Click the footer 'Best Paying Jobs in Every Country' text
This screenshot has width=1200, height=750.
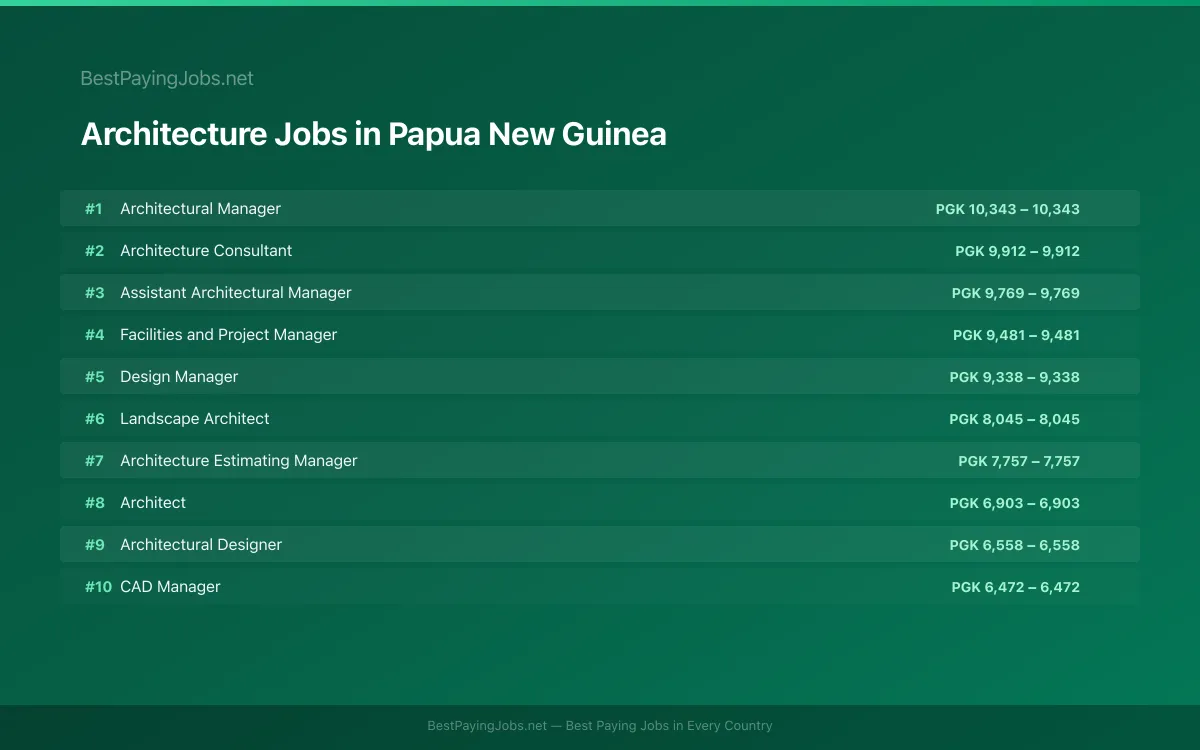point(669,726)
